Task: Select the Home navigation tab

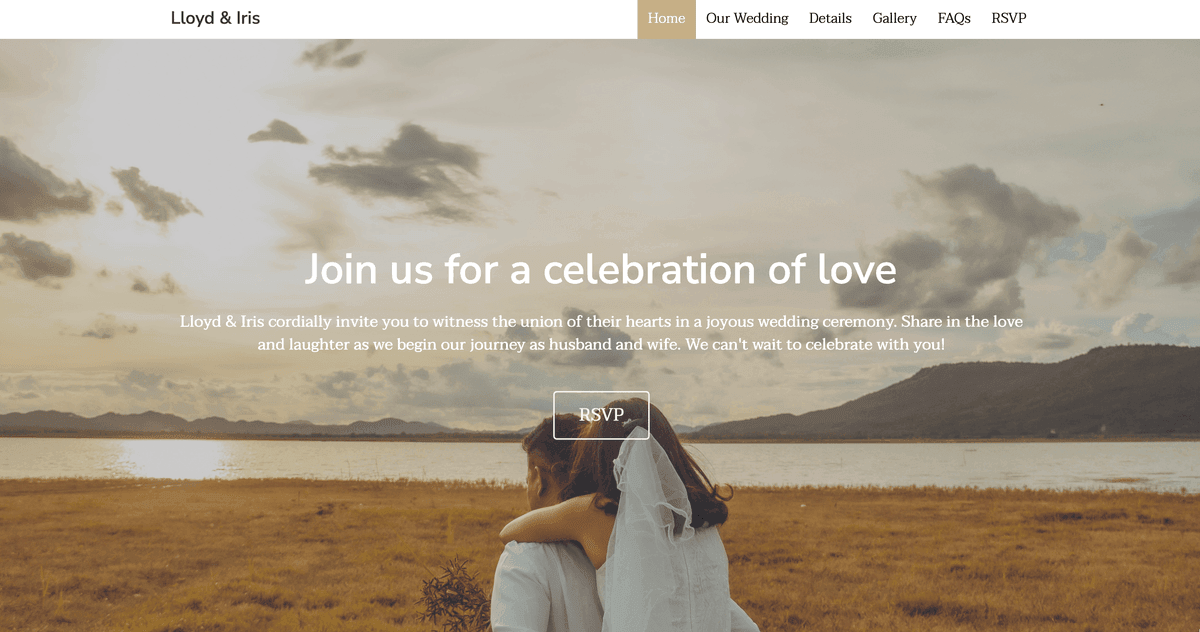Action: click(666, 19)
